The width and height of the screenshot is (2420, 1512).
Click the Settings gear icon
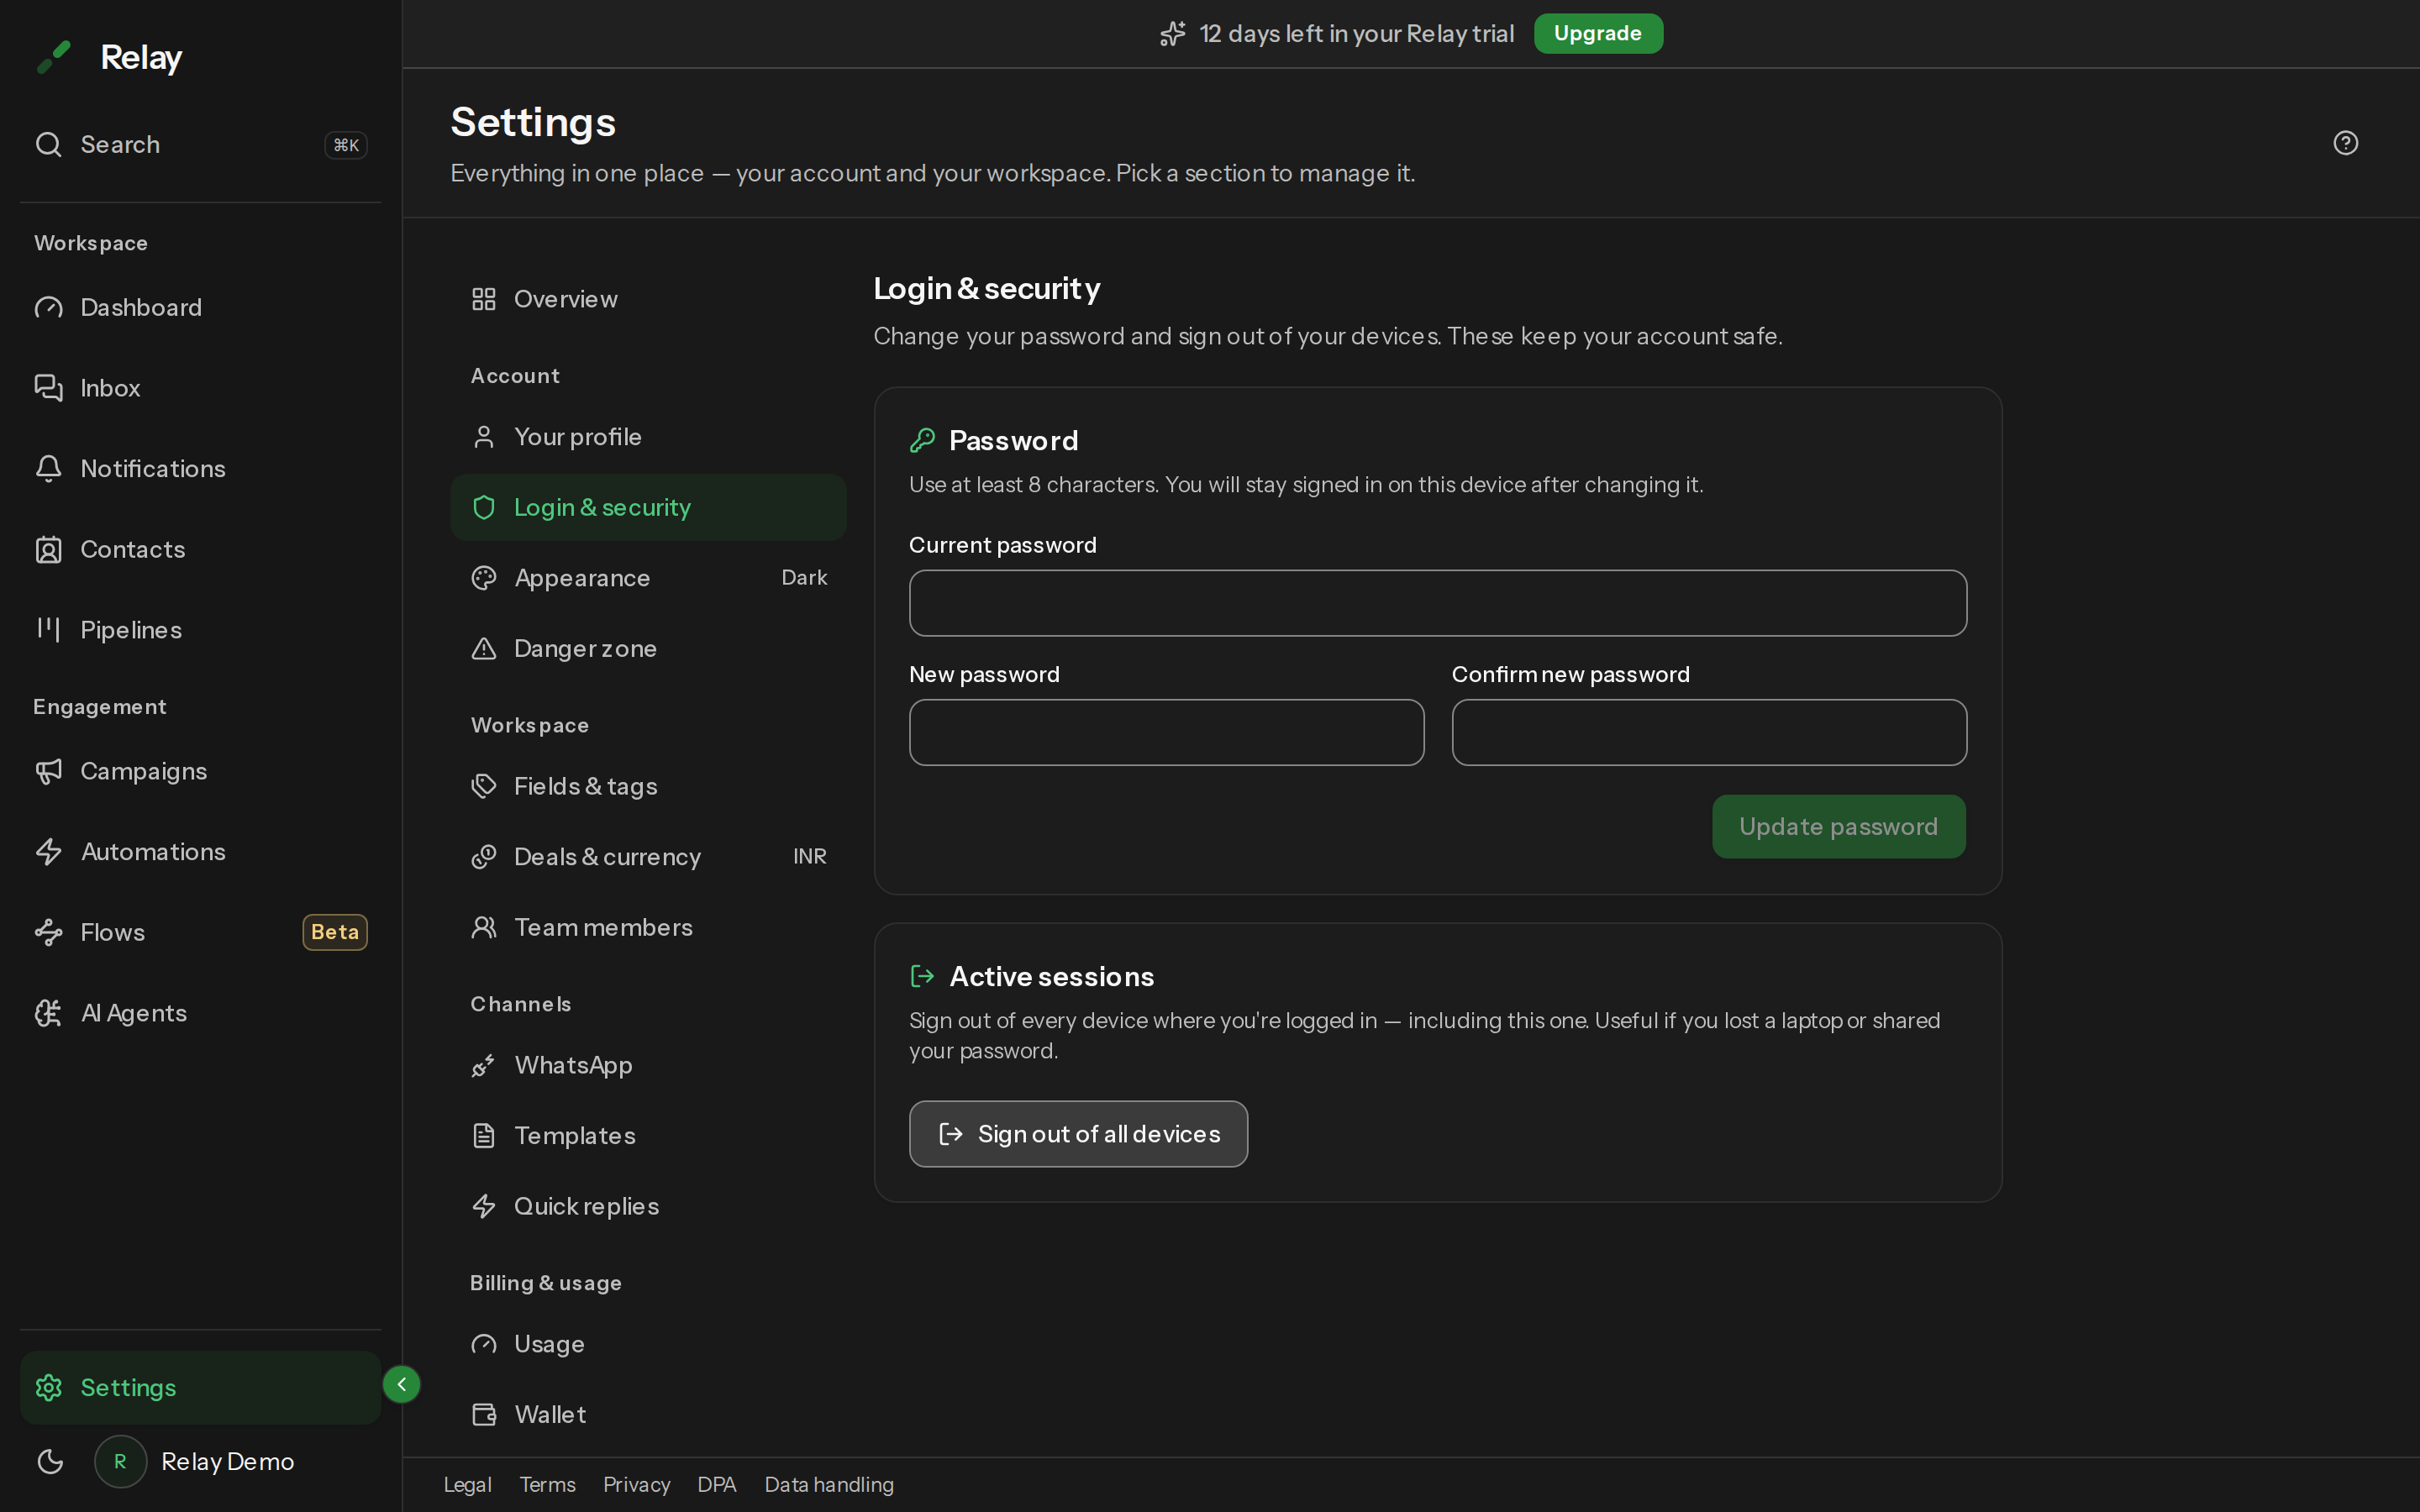(x=48, y=1387)
